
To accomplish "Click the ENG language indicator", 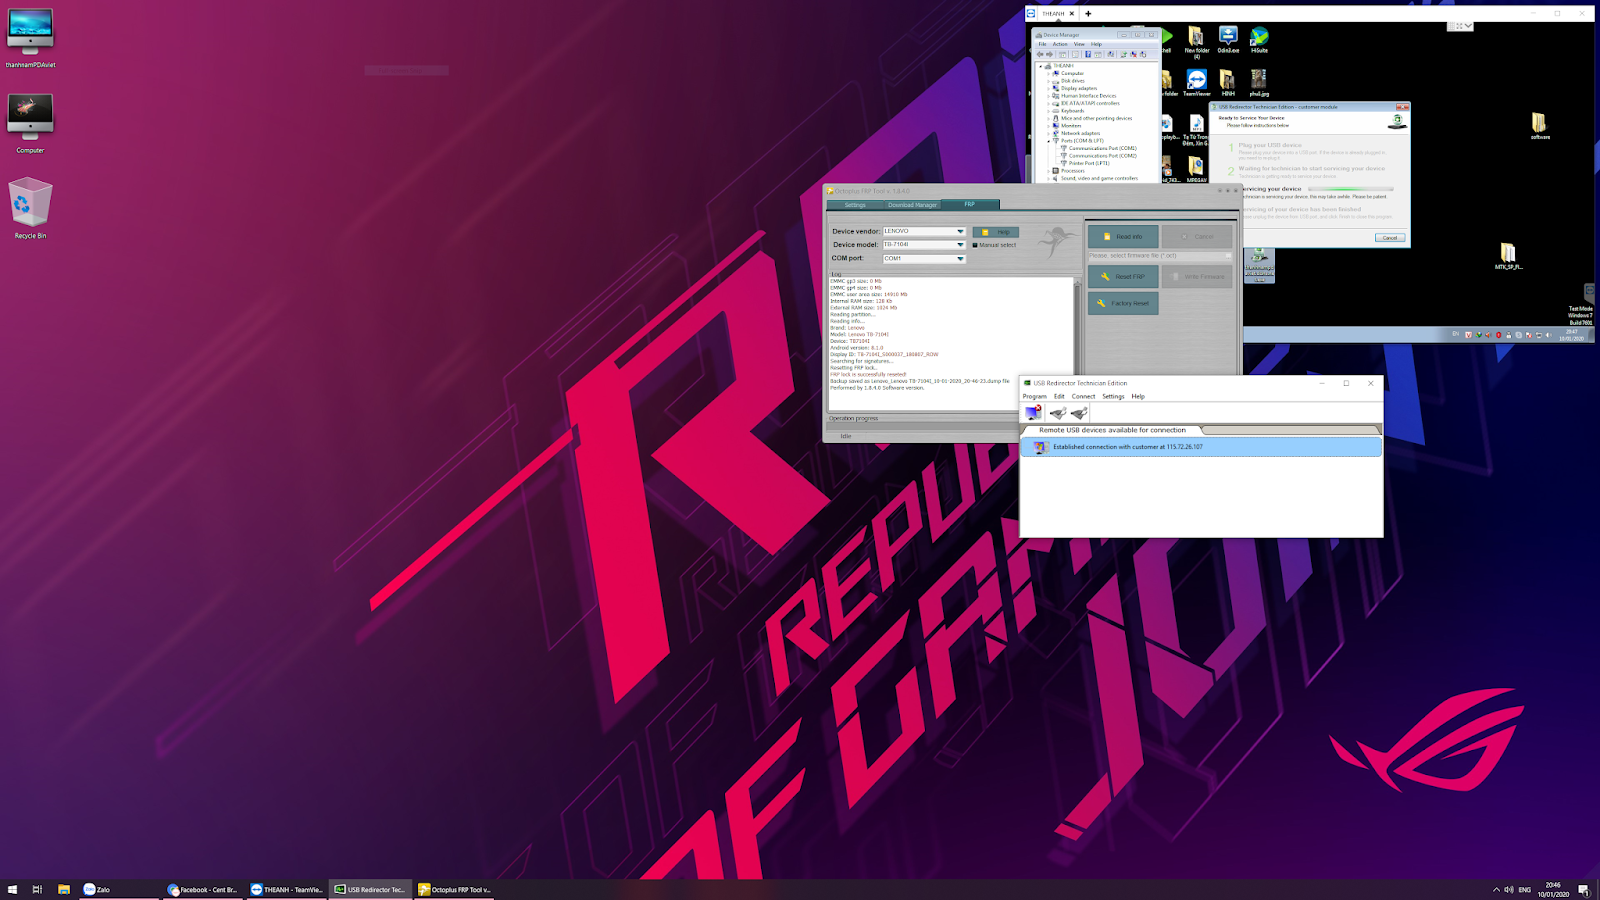I will [x=1524, y=889].
